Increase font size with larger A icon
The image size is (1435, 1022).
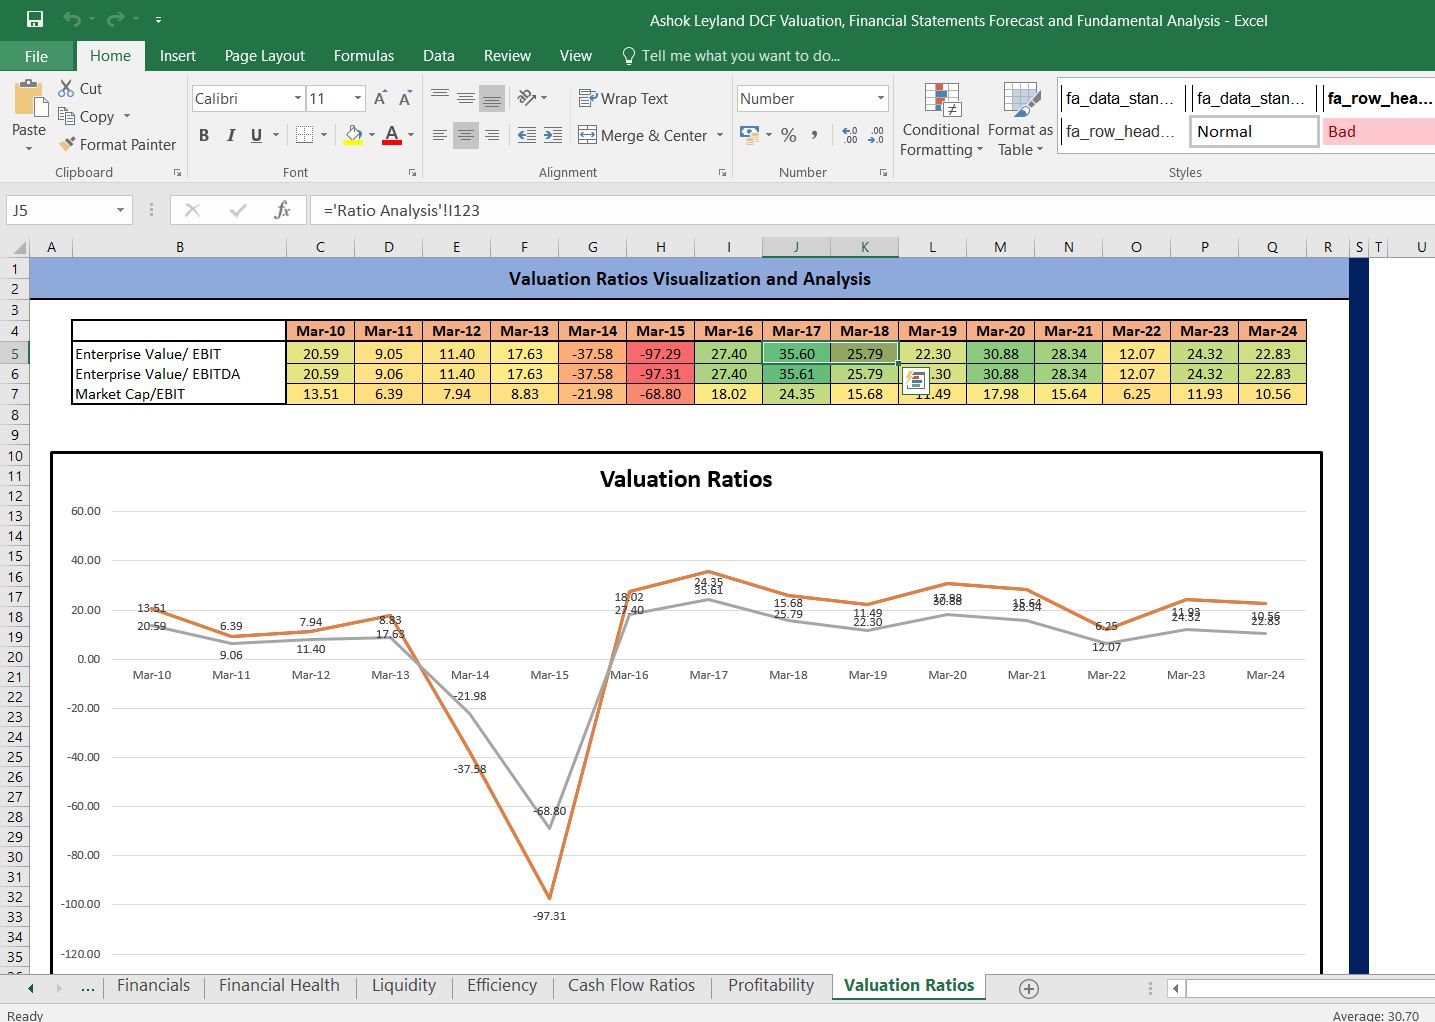pyautogui.click(x=380, y=98)
